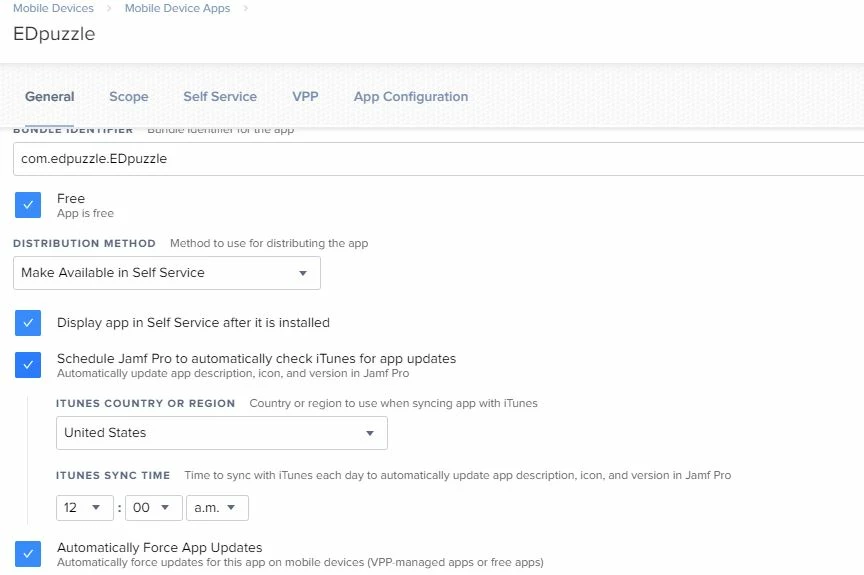This screenshot has height=575, width=864.
Task: Click the bundle identifier input field
Action: tap(438, 159)
